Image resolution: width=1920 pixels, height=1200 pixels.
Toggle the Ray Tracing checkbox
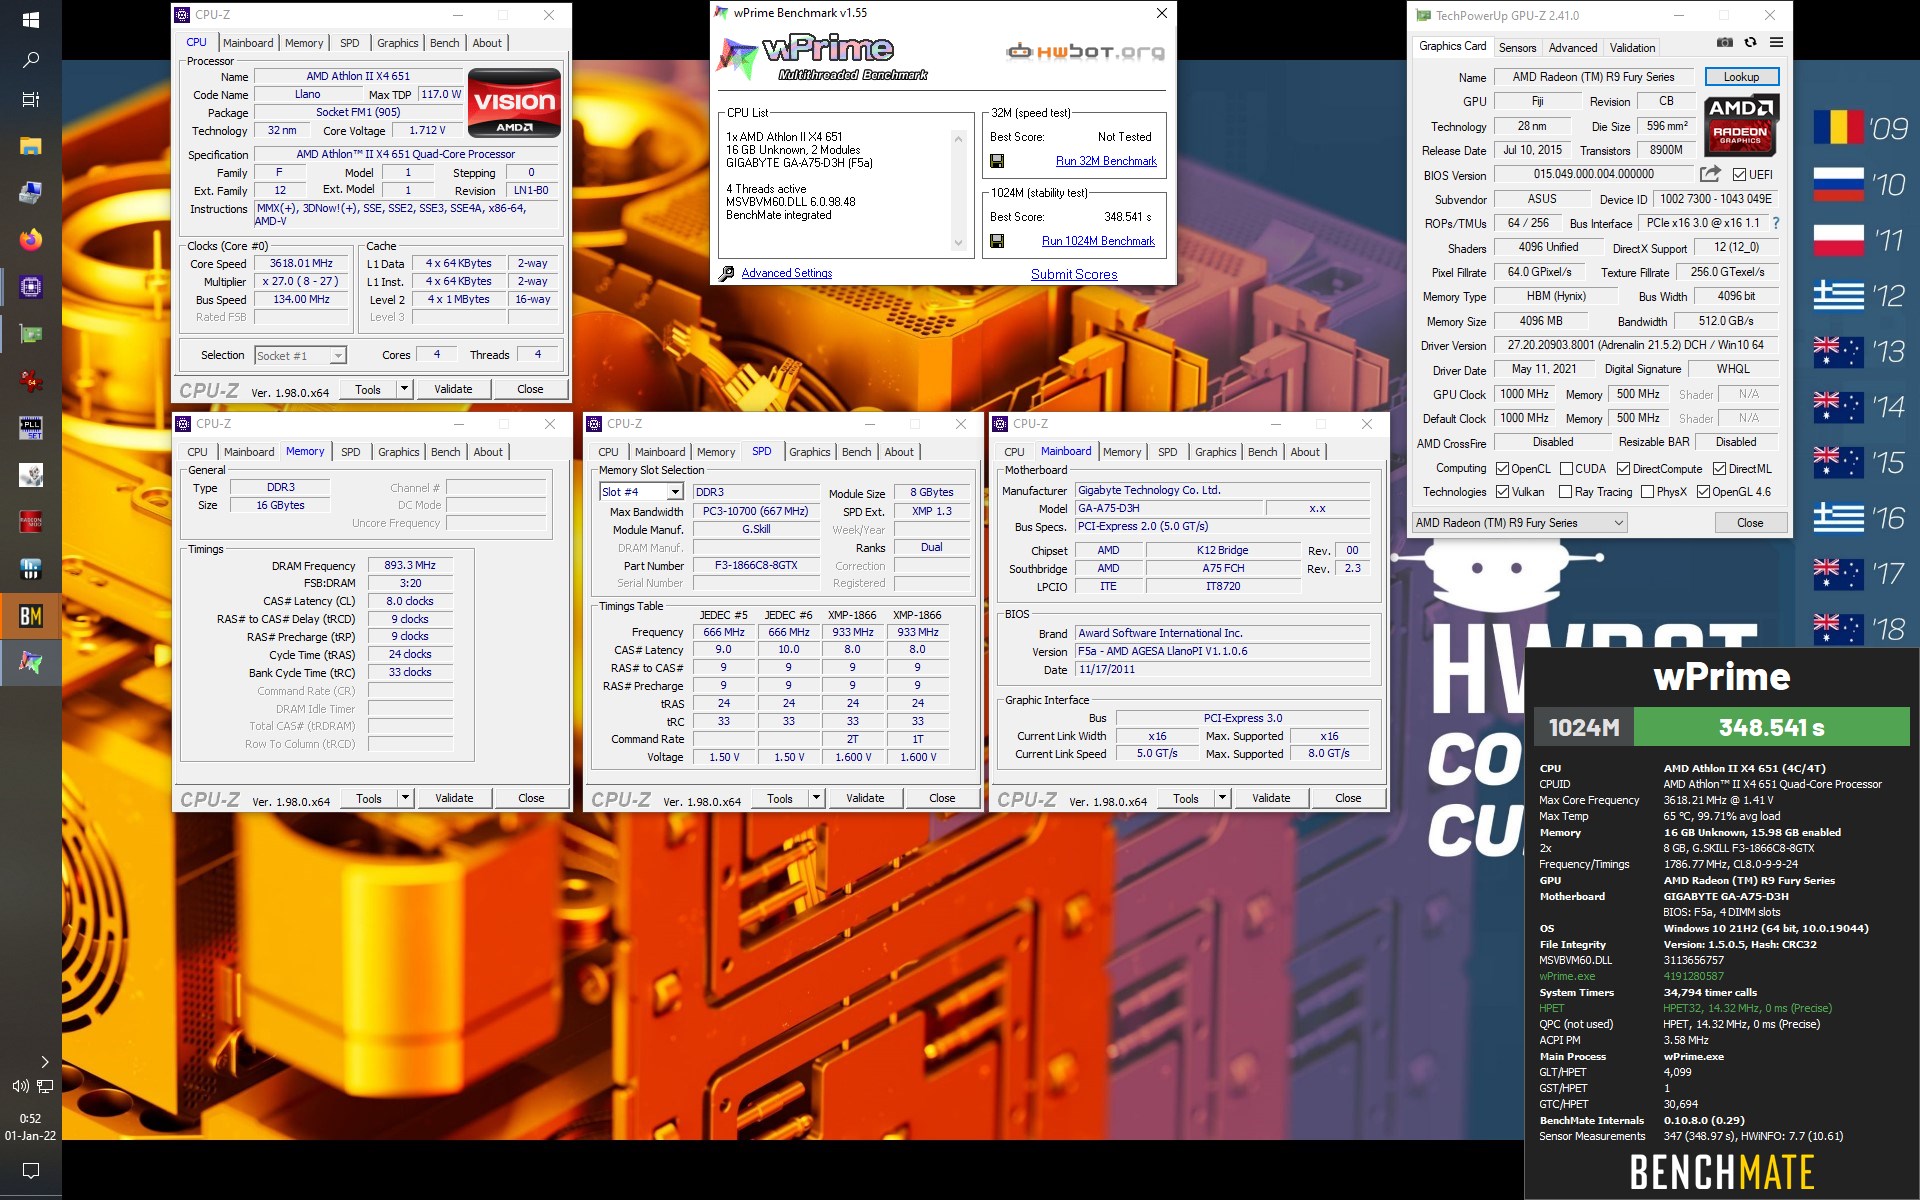point(1566,492)
